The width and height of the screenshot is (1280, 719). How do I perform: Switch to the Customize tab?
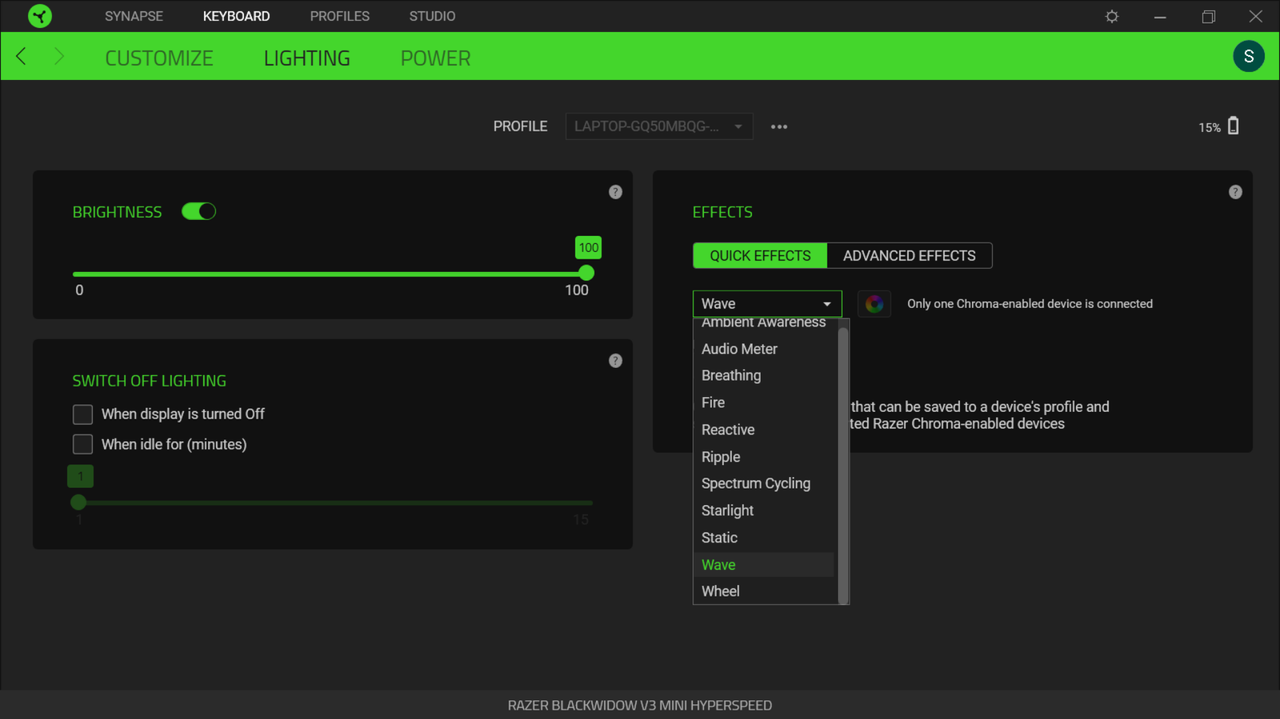159,58
